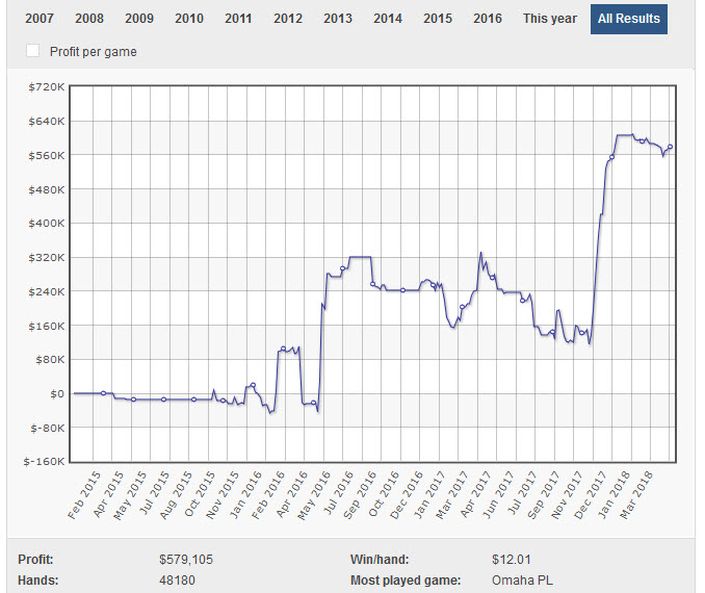Click the Profit per game label

(93, 52)
